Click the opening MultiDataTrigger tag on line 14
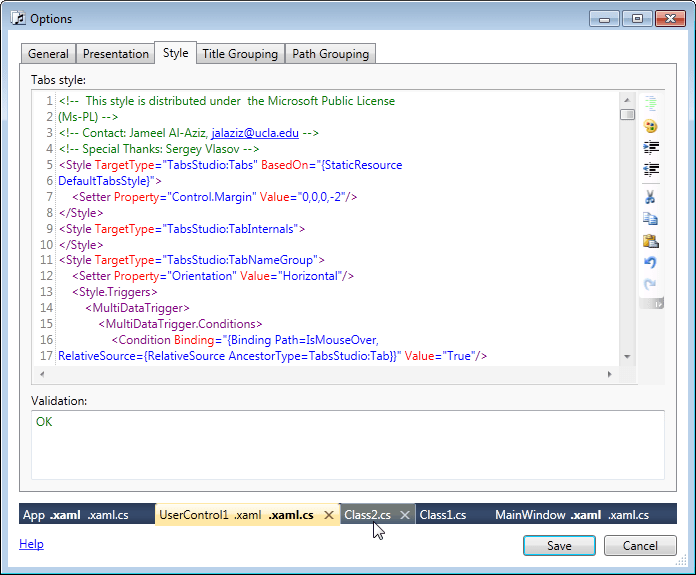Viewport: 696px width, 575px height. point(138,308)
